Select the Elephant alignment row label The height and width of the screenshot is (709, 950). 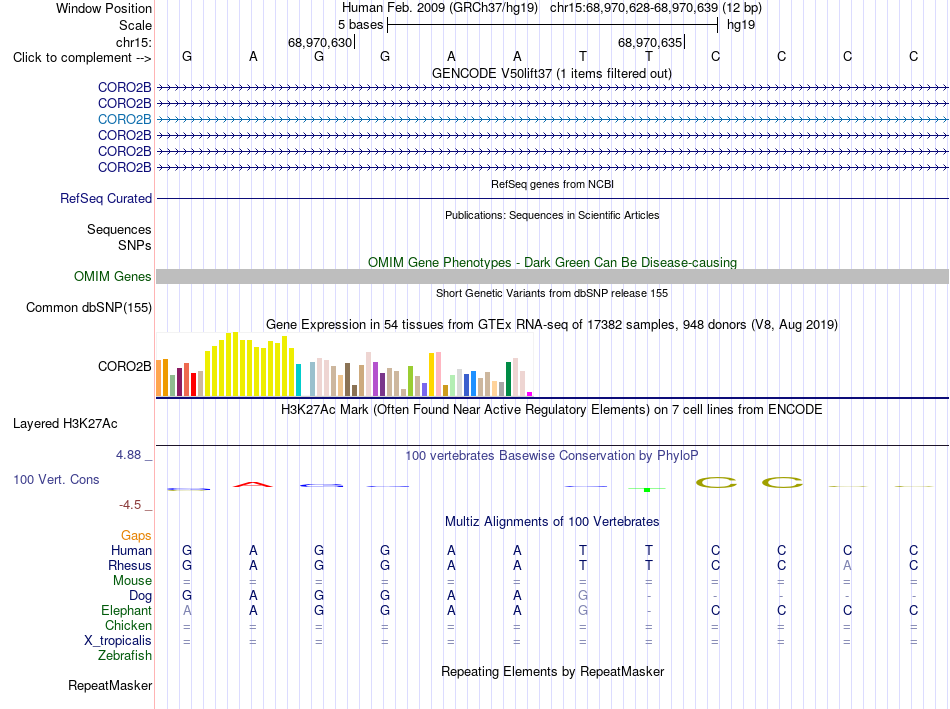pyautogui.click(x=126, y=610)
